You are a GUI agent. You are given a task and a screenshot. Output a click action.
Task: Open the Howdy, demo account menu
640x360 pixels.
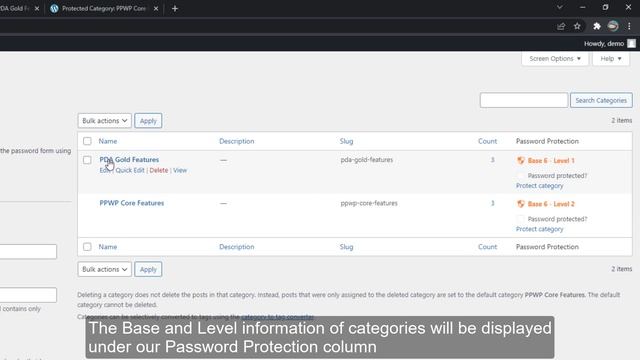609,43
